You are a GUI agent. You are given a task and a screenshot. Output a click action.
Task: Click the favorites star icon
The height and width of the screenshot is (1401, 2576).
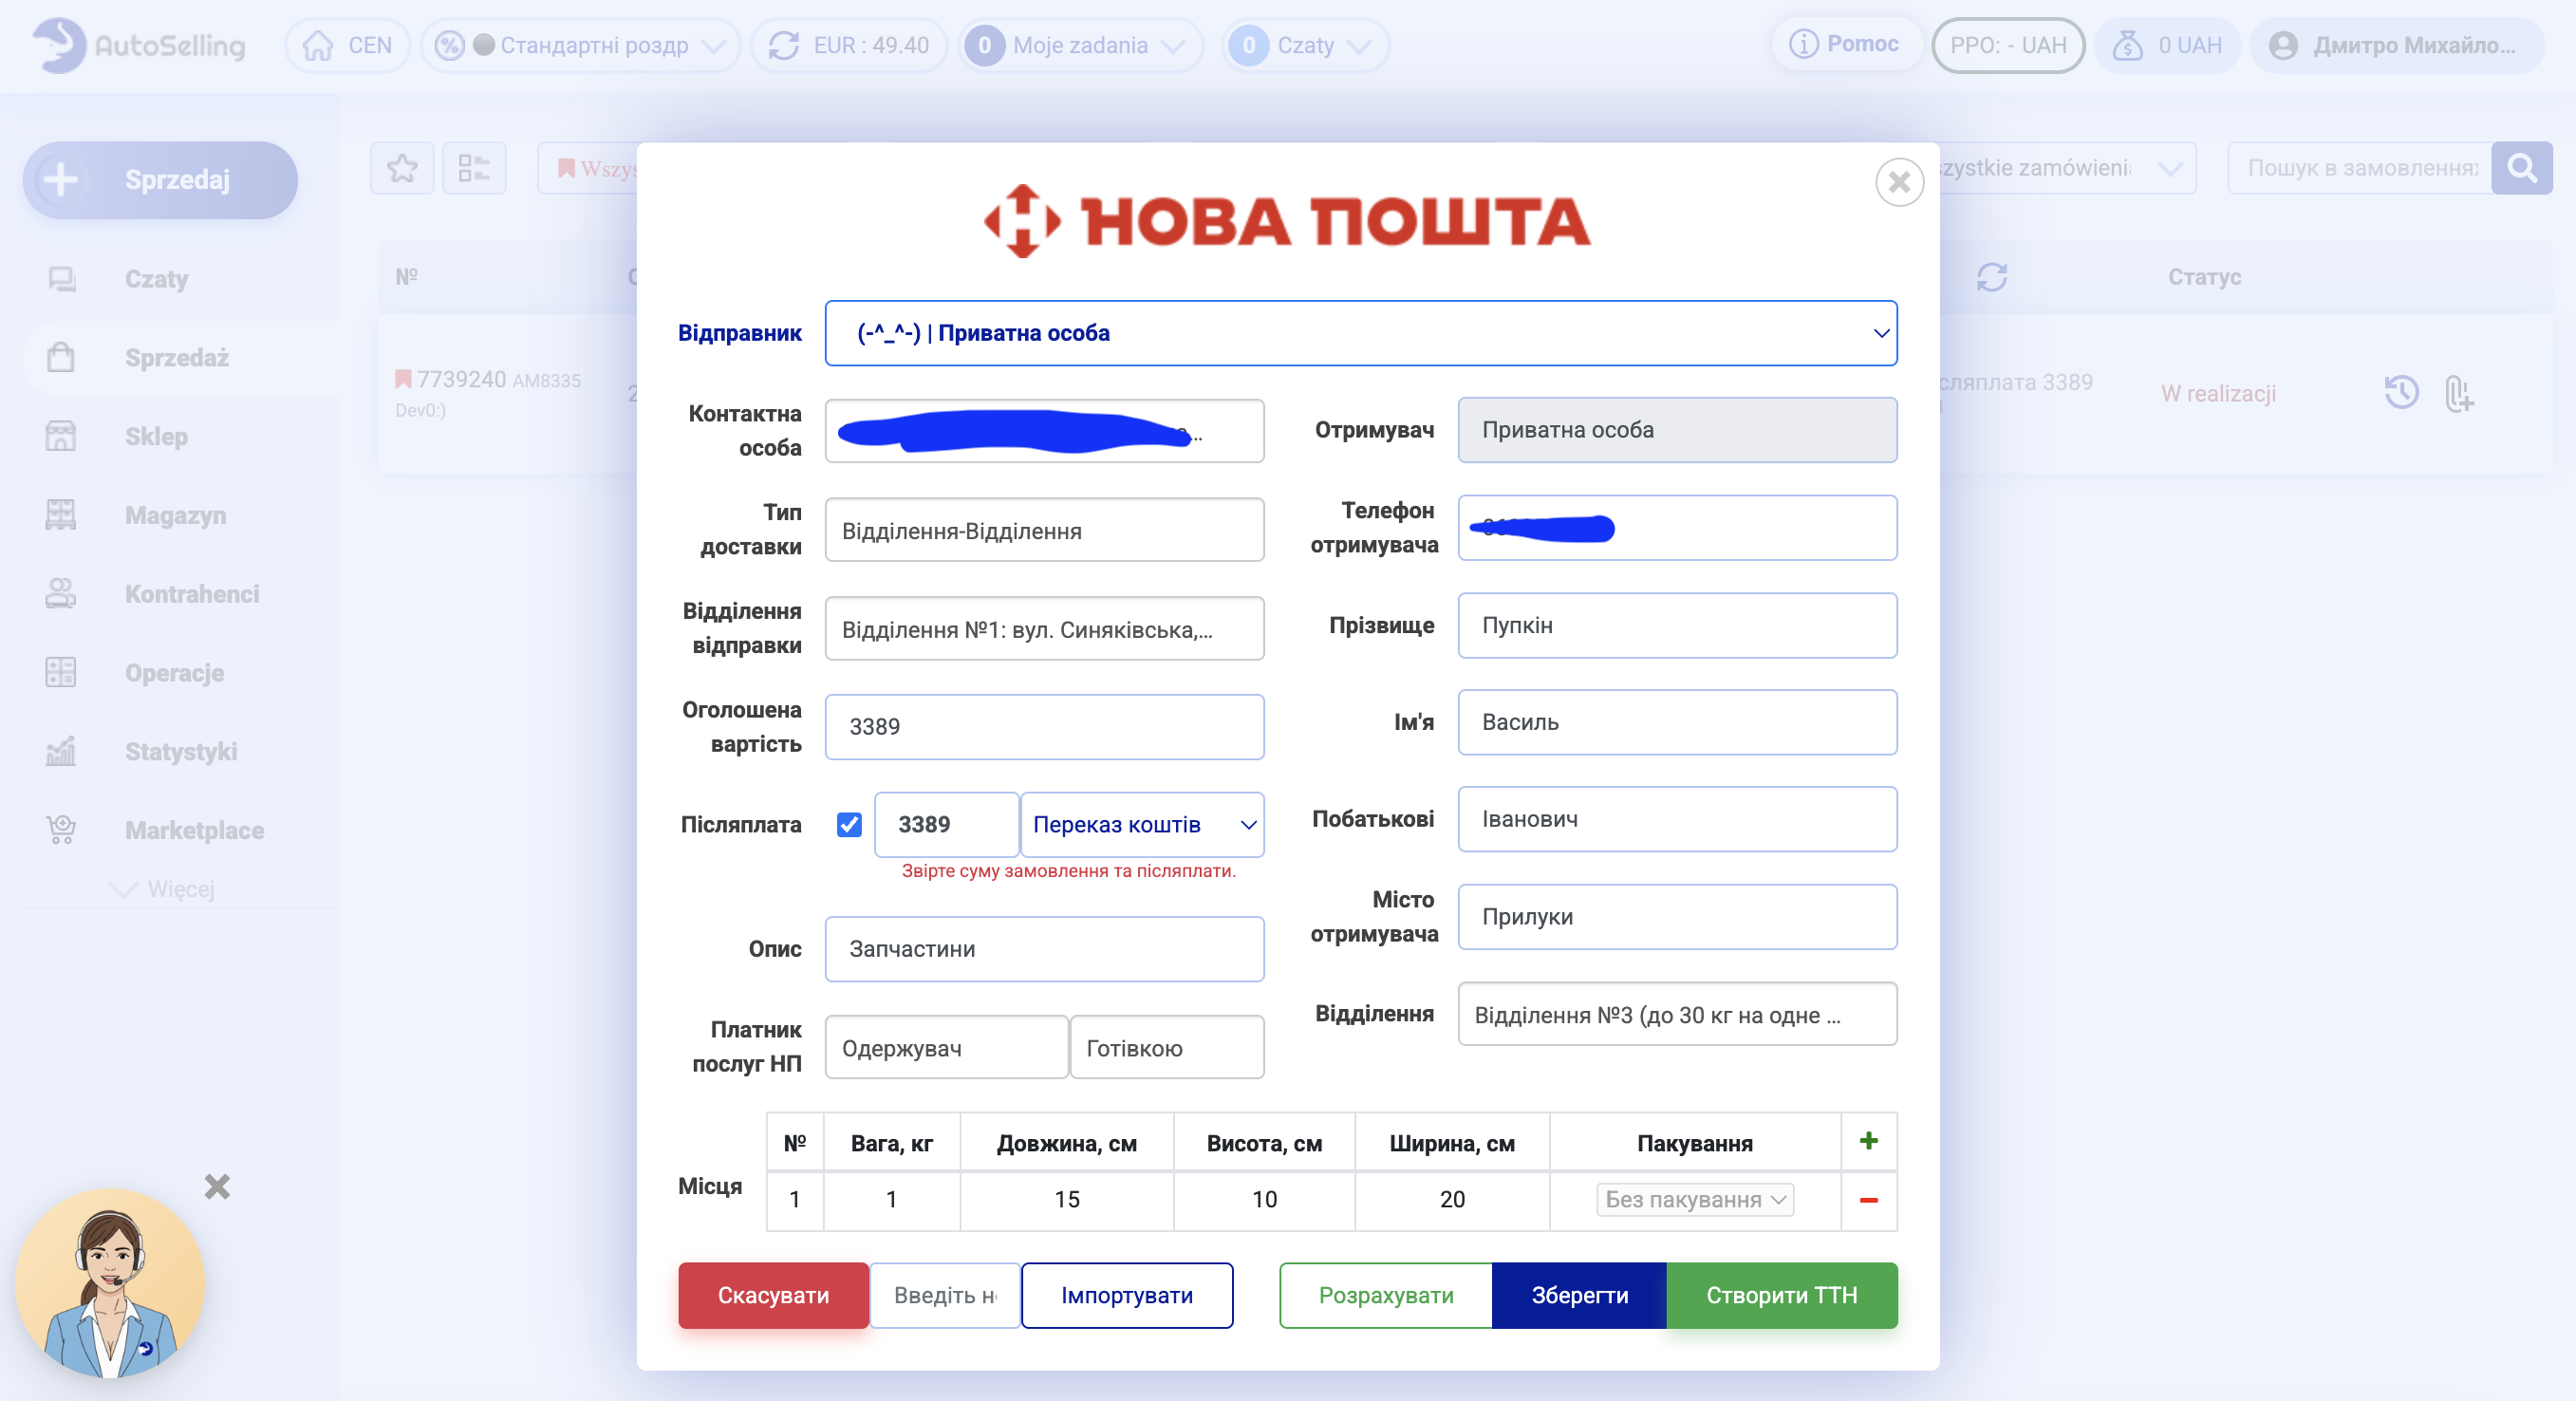(x=402, y=168)
